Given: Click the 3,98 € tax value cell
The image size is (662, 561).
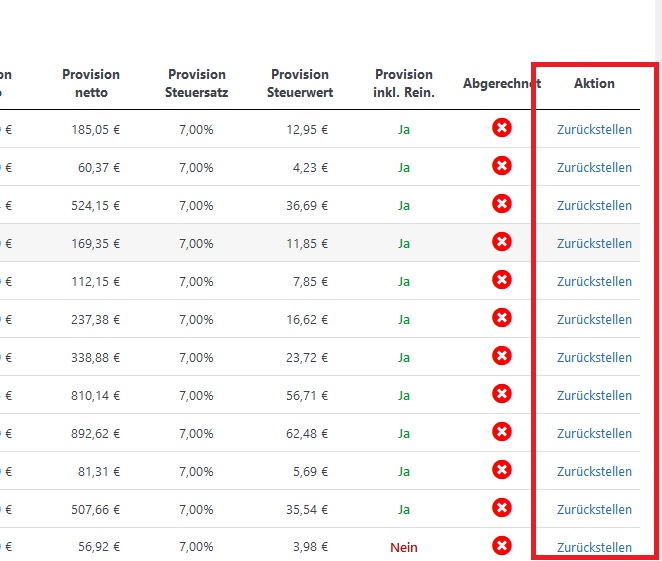Looking at the screenshot, I should point(310,547).
